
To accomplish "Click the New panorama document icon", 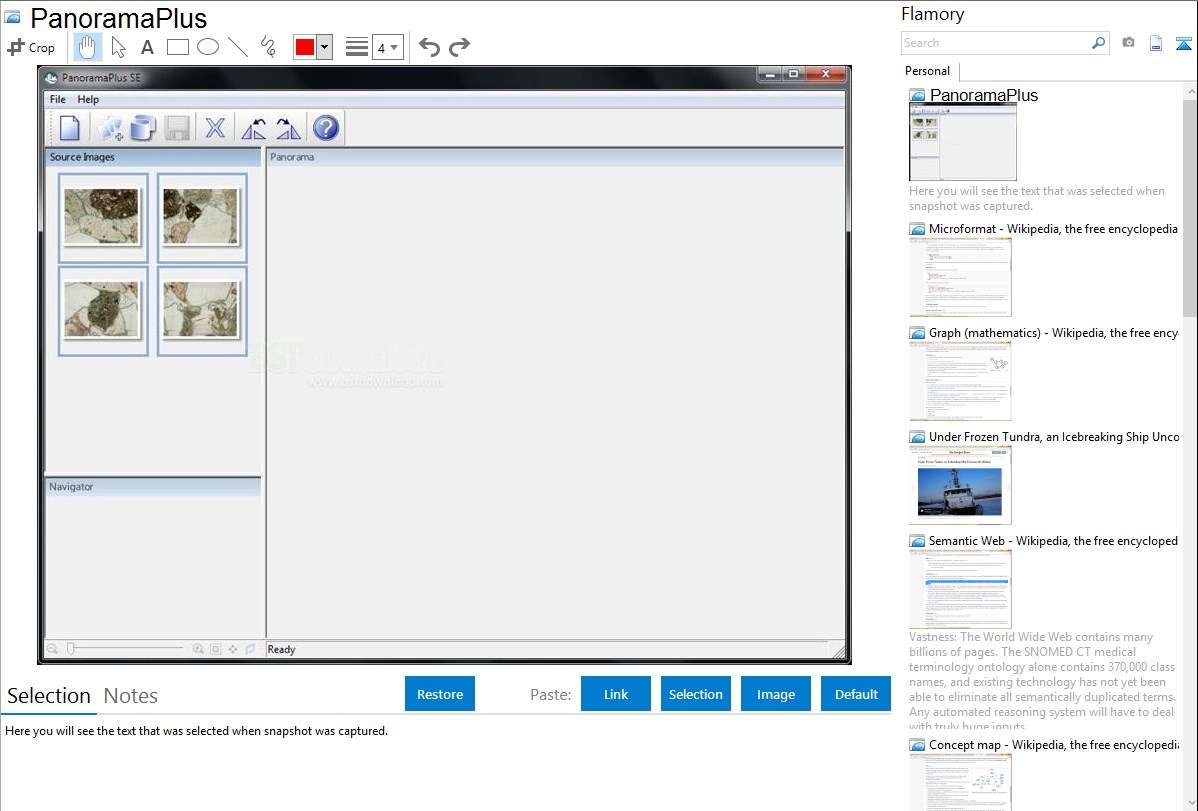I will (x=70, y=128).
